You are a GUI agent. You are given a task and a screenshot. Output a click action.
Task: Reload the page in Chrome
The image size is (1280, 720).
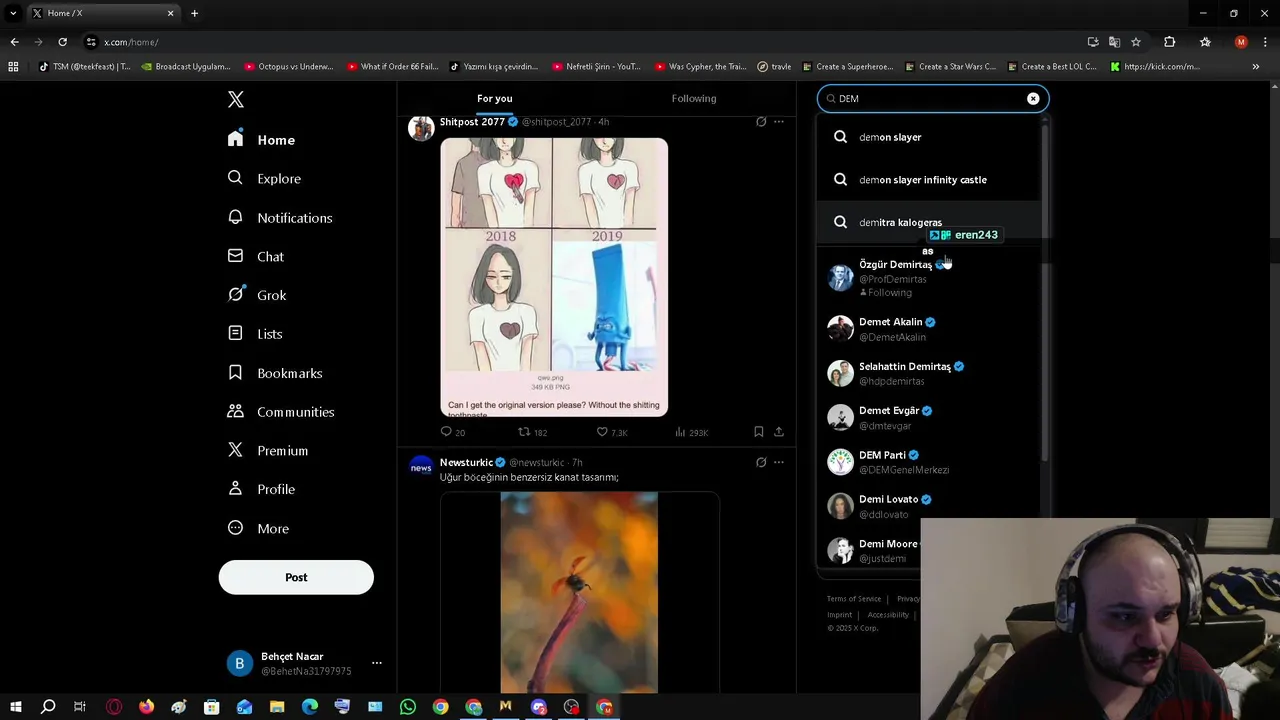pyautogui.click(x=62, y=42)
